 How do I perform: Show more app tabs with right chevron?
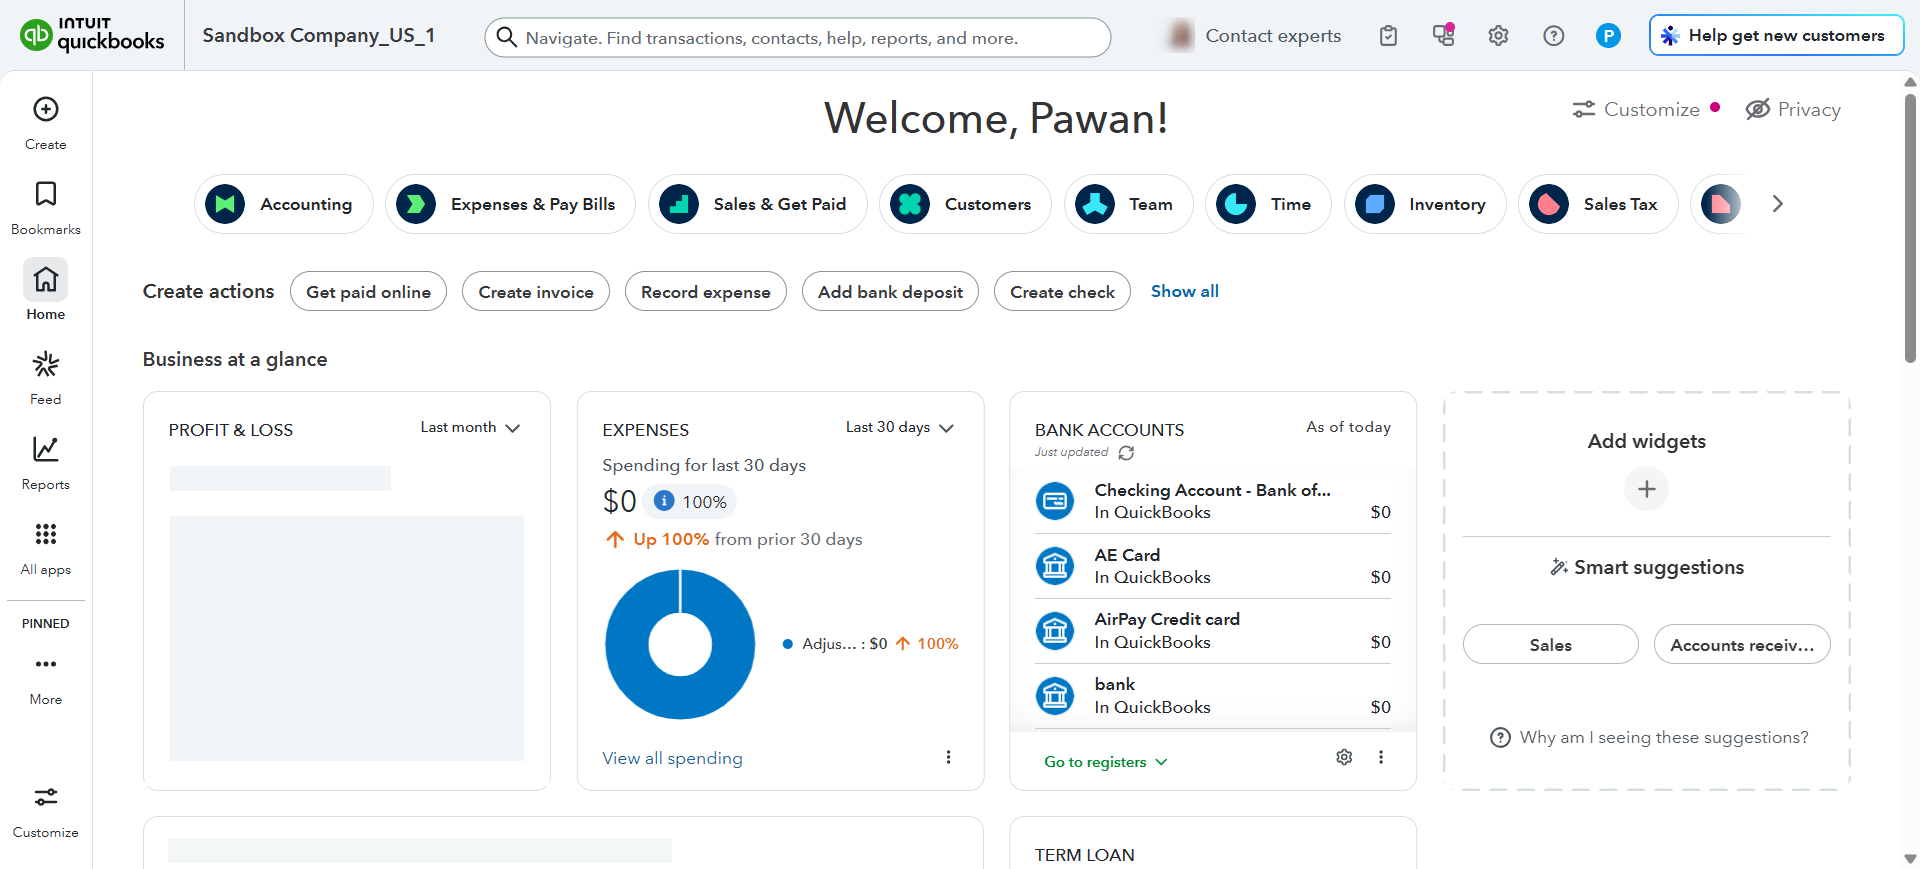coord(1777,204)
